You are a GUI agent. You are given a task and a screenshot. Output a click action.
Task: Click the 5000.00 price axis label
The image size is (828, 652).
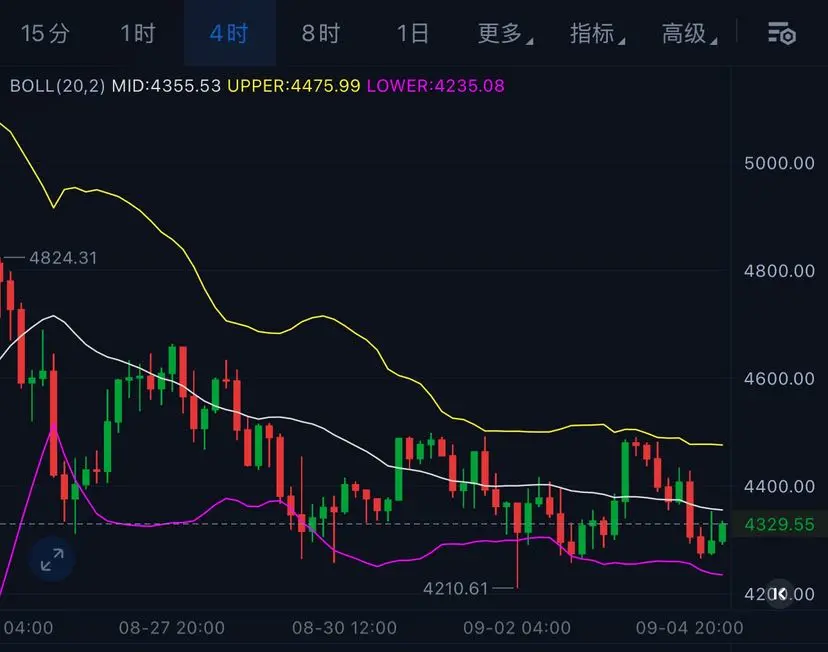(x=779, y=163)
